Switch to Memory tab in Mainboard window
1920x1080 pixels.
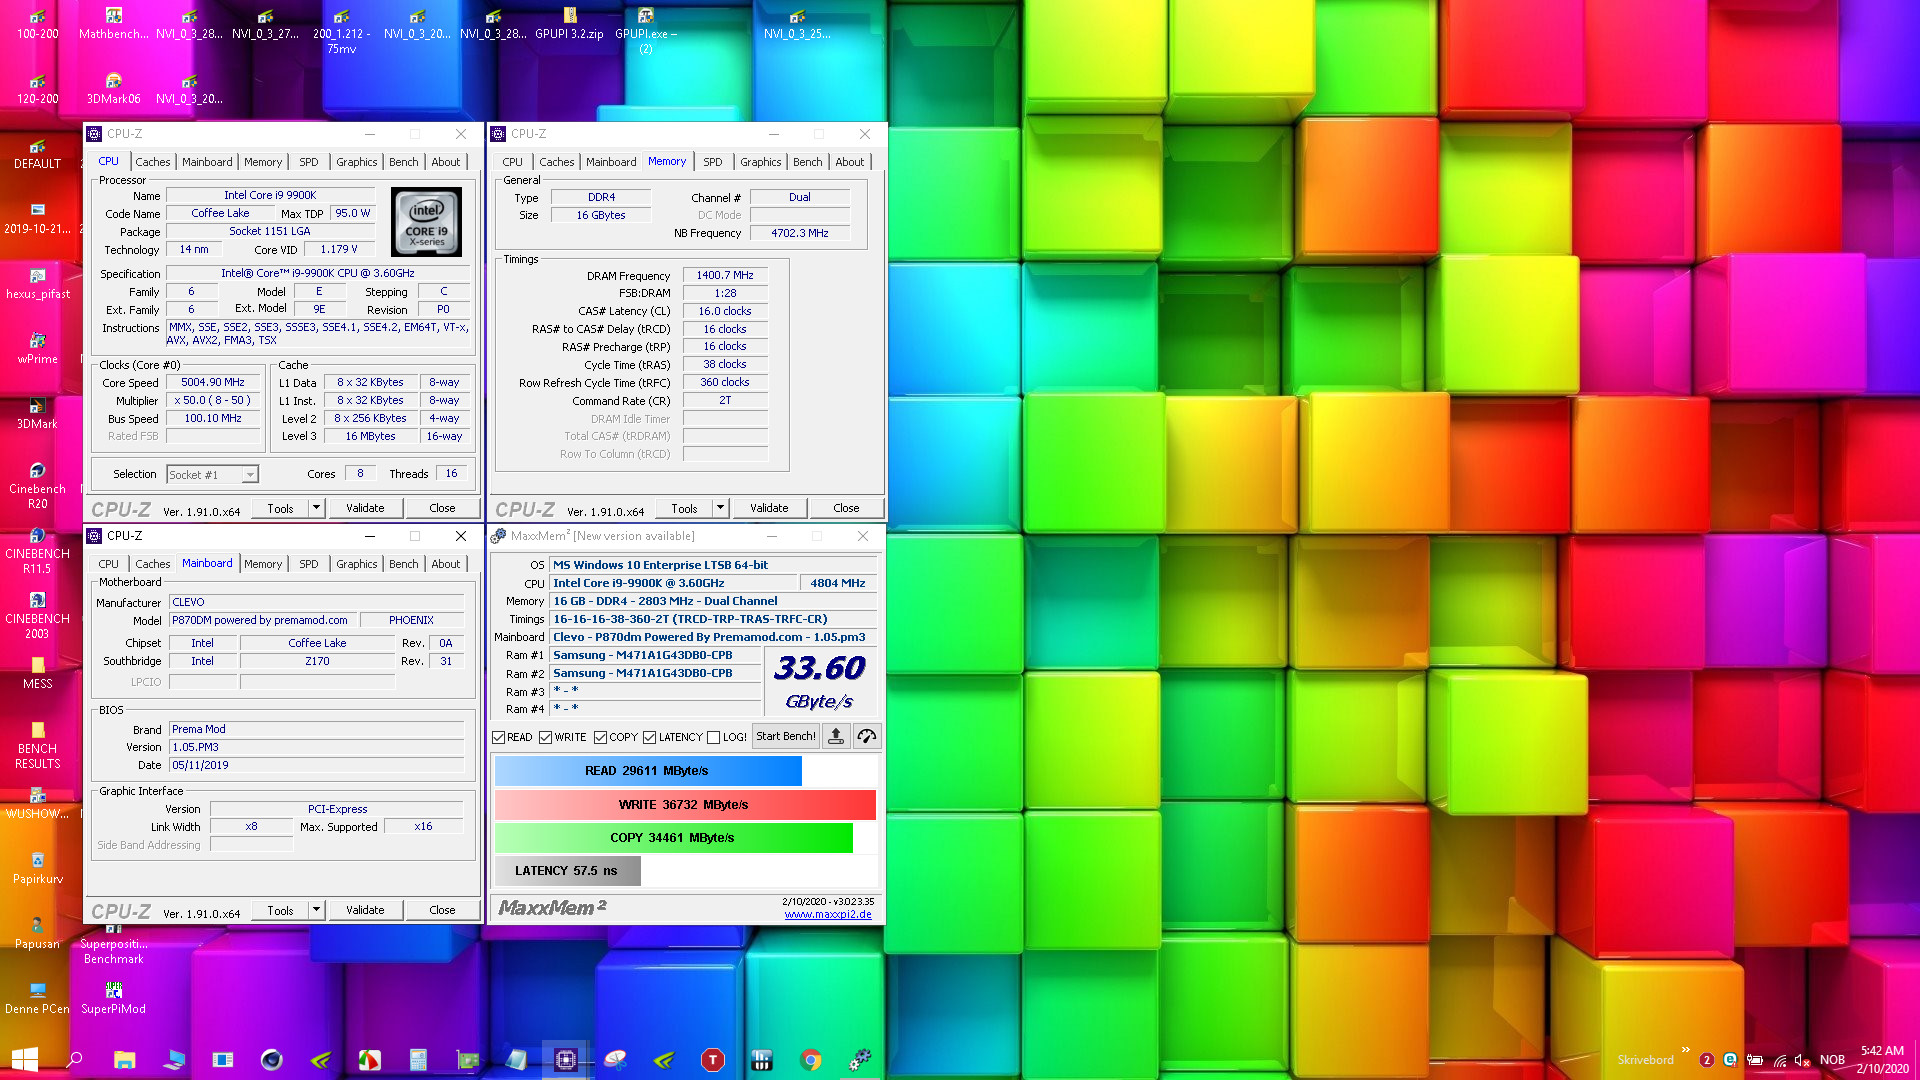tap(263, 564)
